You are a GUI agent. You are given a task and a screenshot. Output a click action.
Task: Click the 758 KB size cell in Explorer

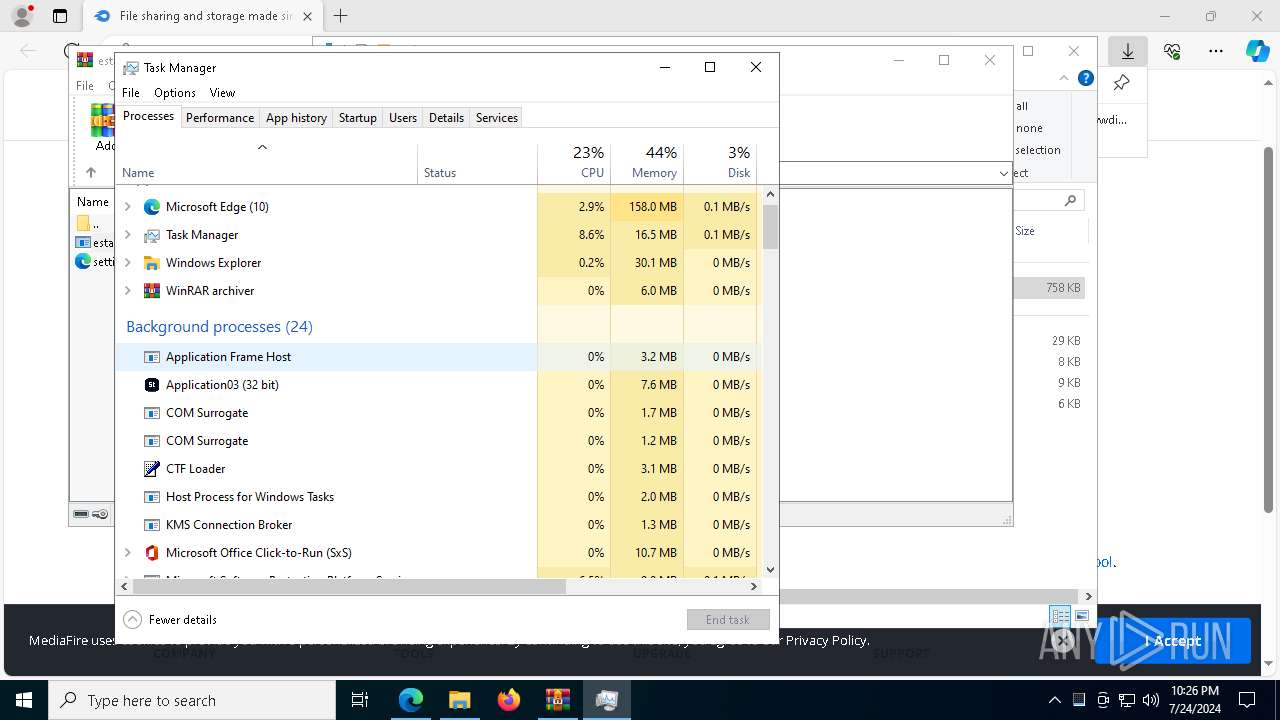[x=1063, y=288]
